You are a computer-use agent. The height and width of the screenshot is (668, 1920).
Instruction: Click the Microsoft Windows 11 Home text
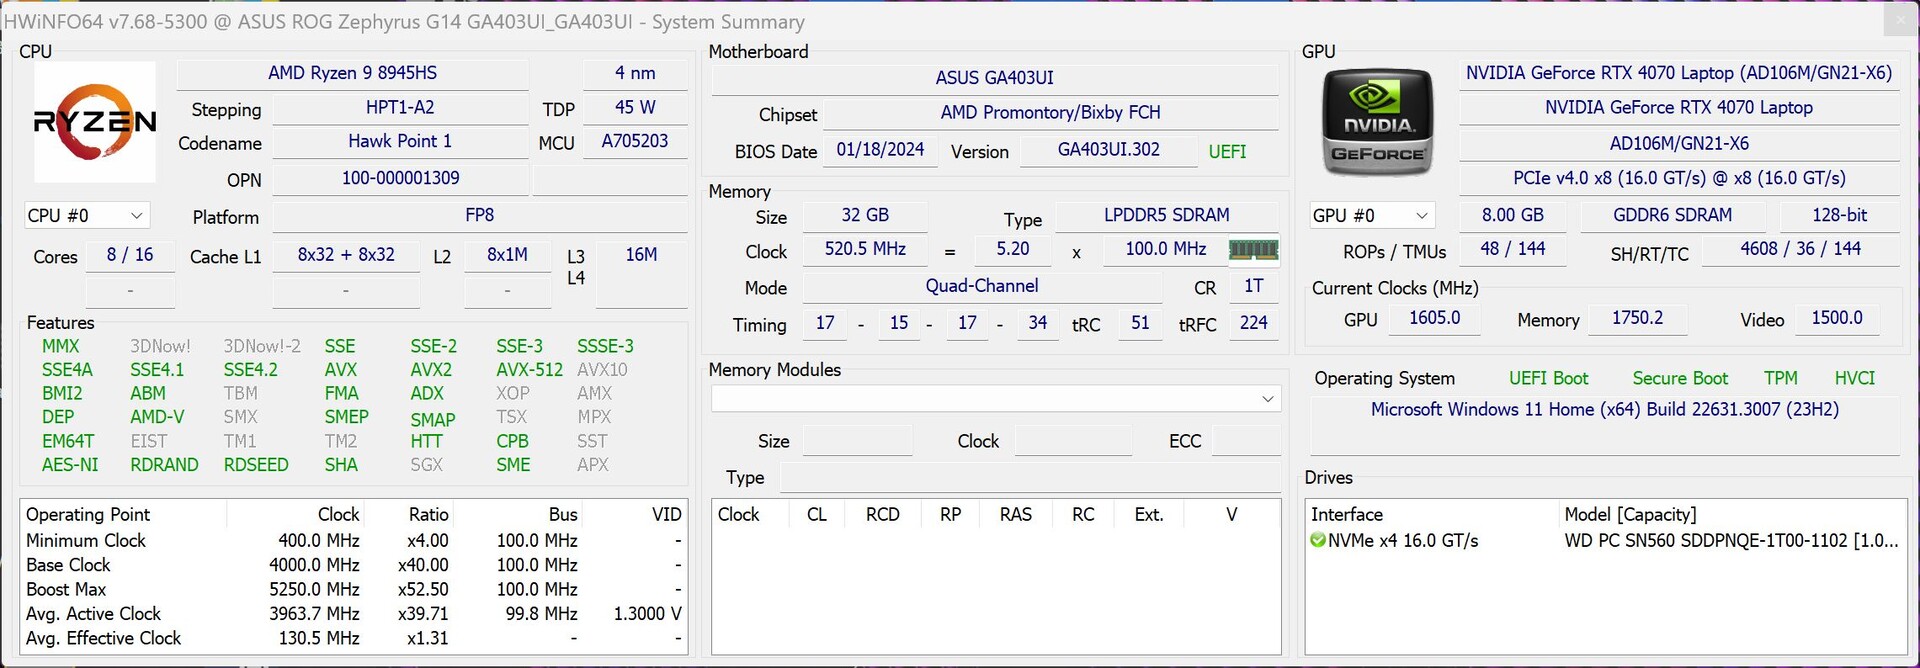1604,410
